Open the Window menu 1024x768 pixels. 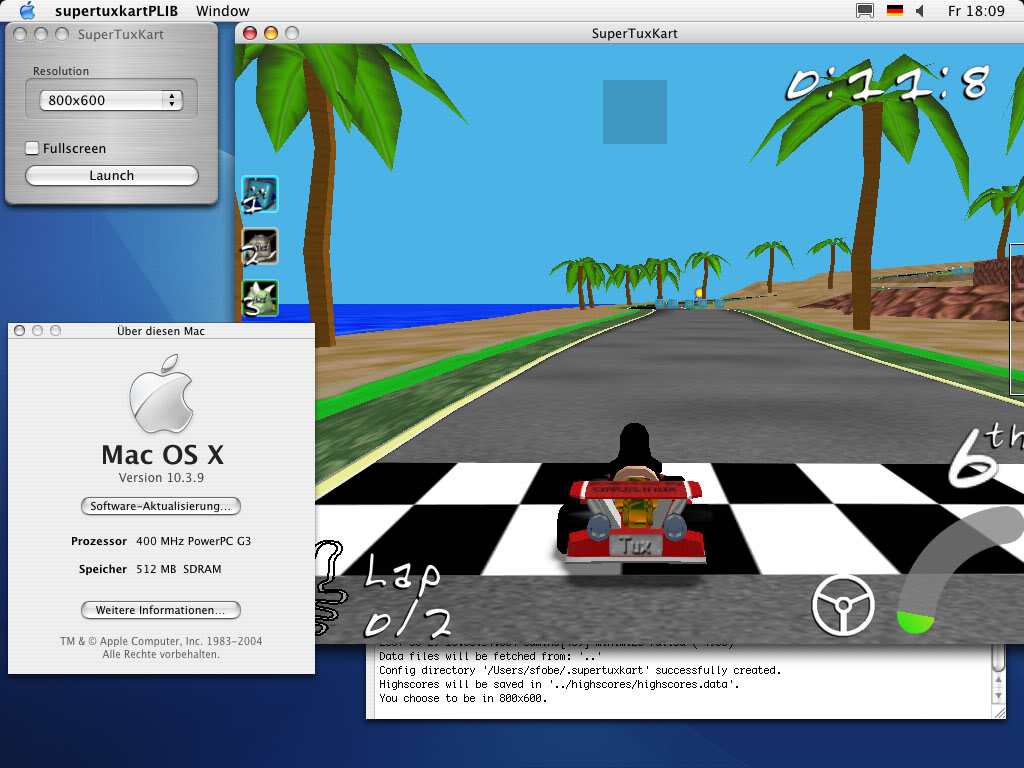click(x=222, y=11)
